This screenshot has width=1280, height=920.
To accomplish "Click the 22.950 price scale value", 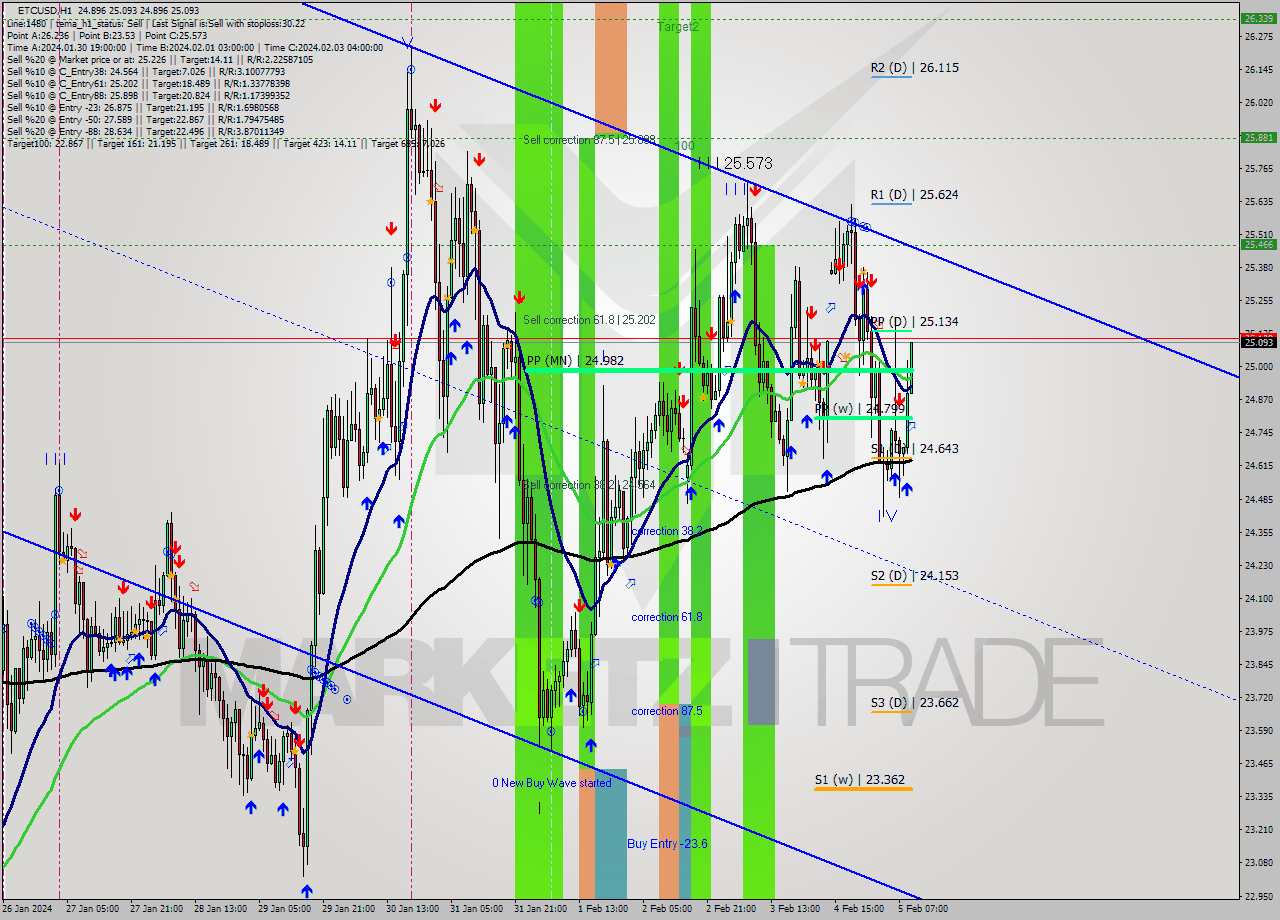I will [1259, 895].
